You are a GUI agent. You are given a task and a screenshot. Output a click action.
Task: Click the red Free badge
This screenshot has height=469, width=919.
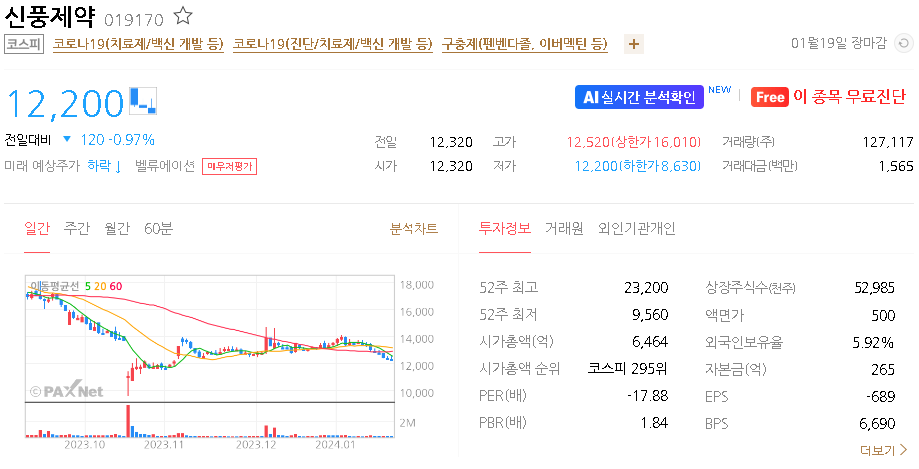(770, 97)
